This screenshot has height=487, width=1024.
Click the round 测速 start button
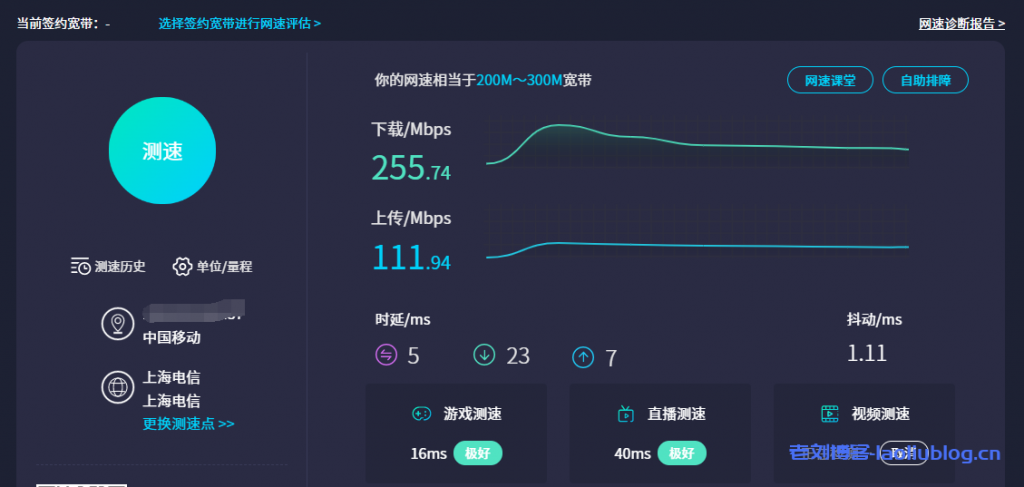tap(162, 151)
